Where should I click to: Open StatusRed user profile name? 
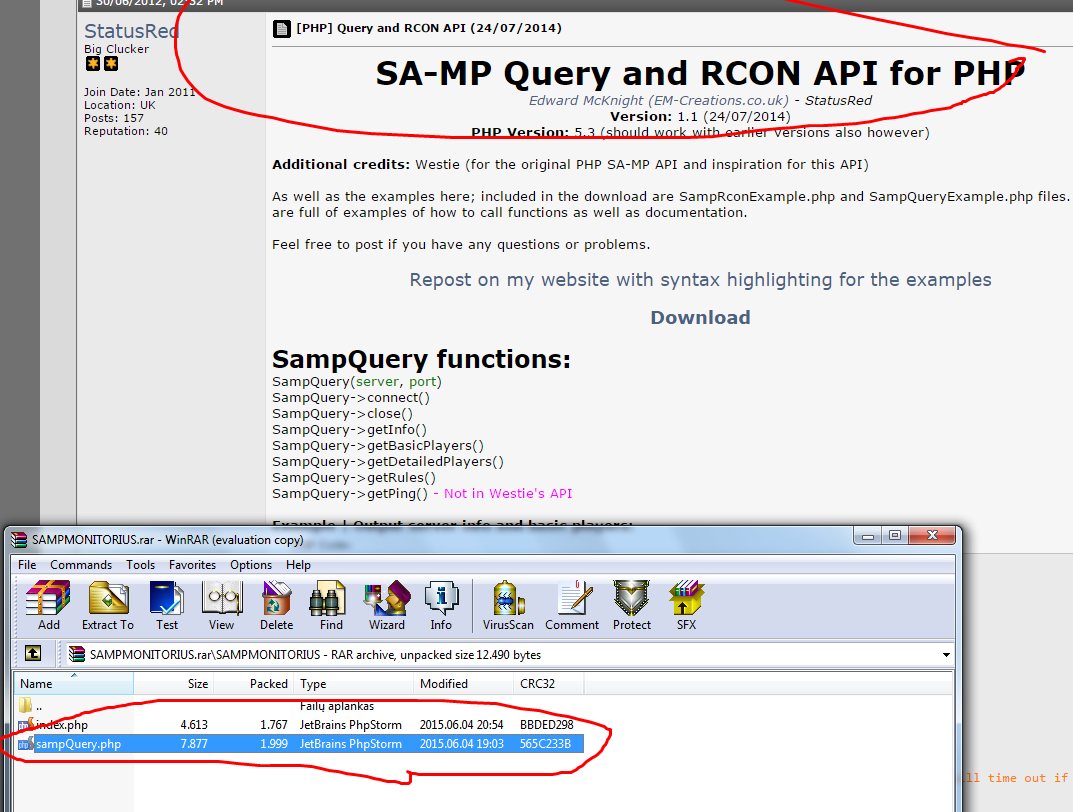[x=131, y=31]
